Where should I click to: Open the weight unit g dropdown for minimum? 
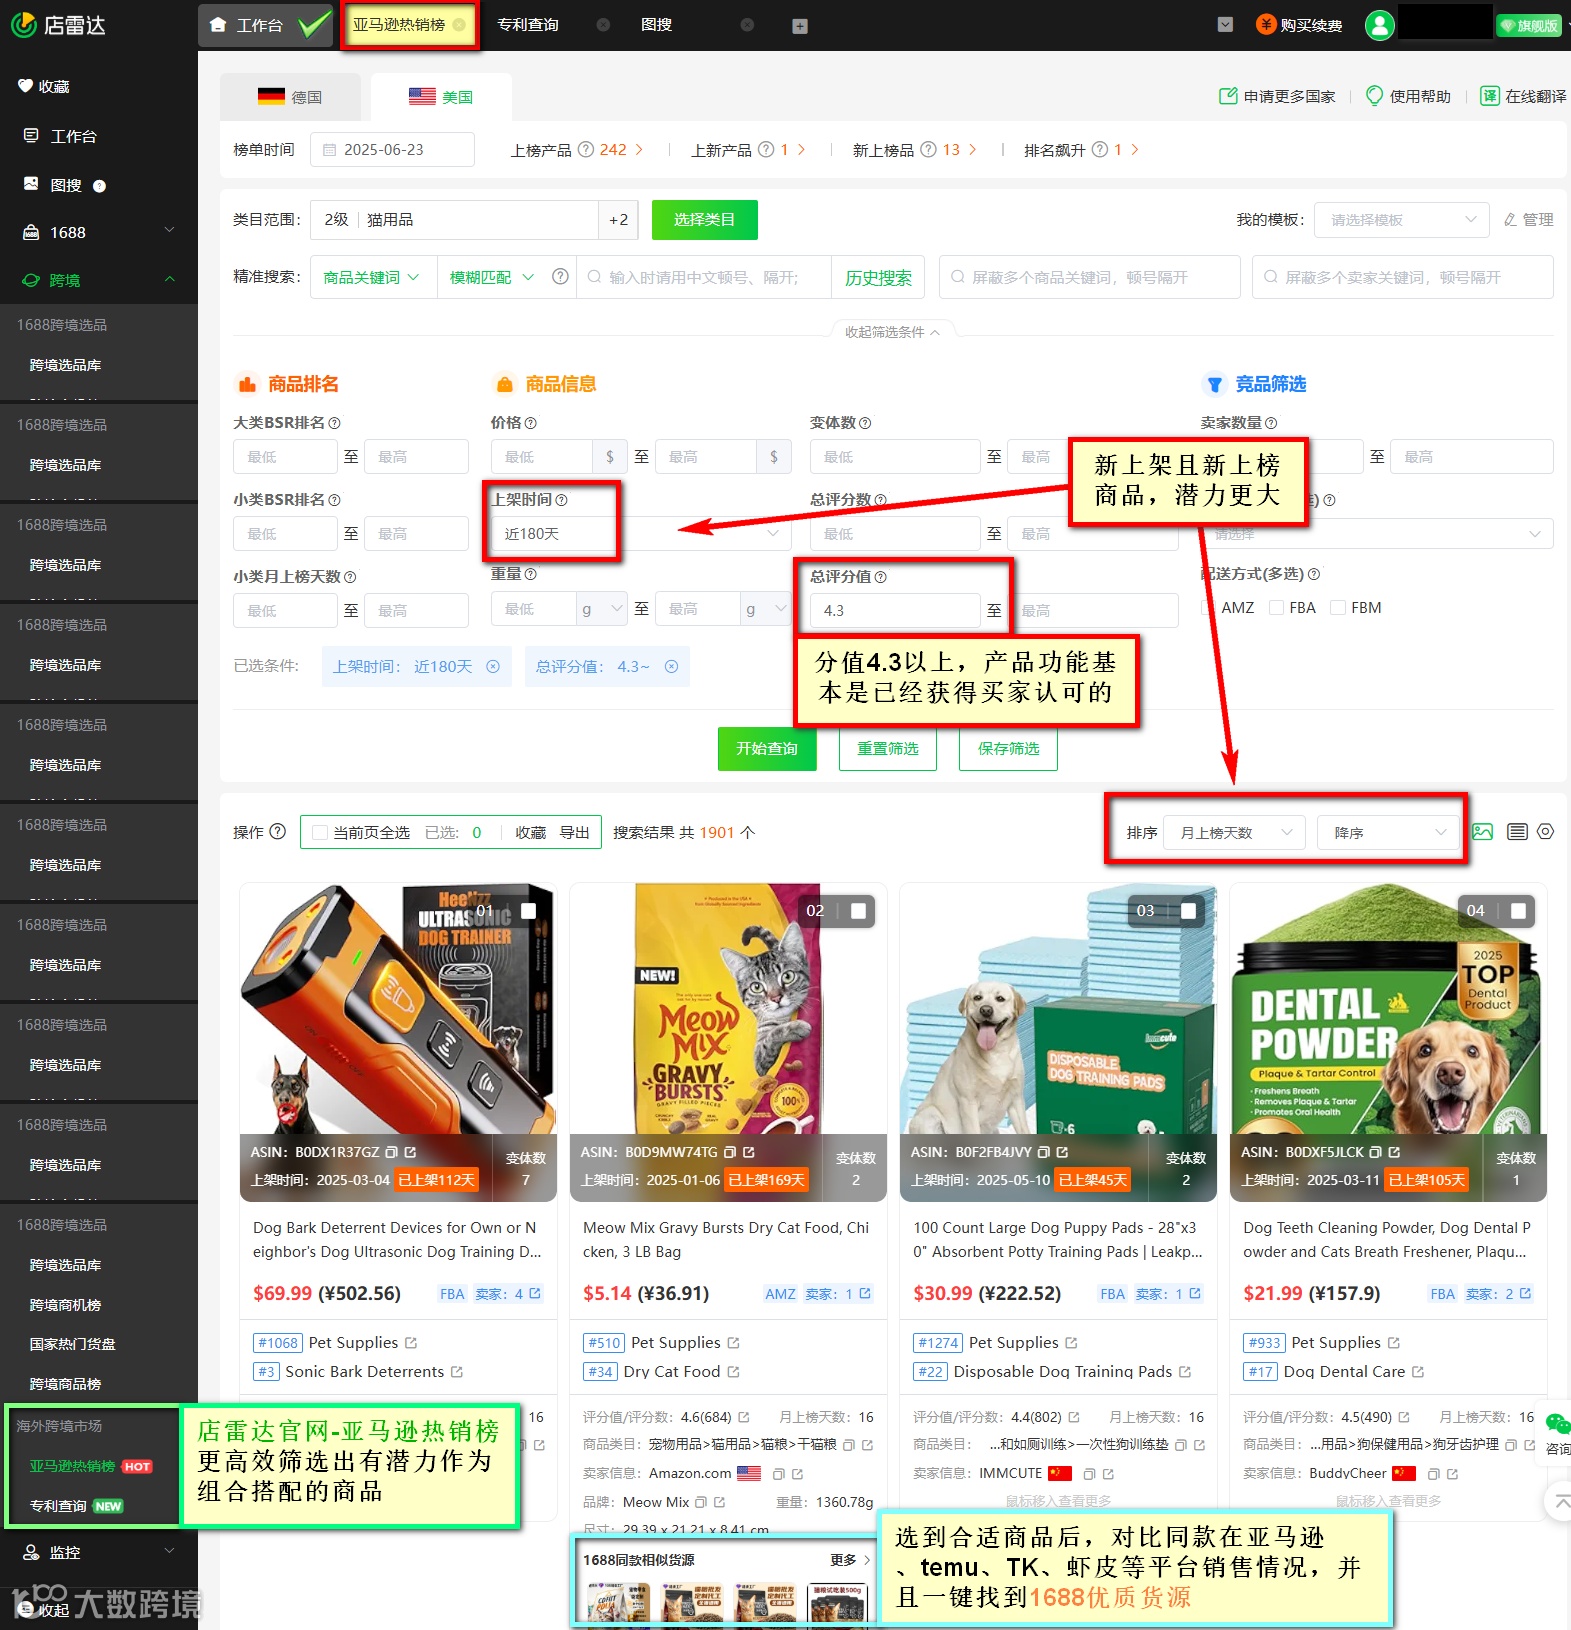coord(601,609)
